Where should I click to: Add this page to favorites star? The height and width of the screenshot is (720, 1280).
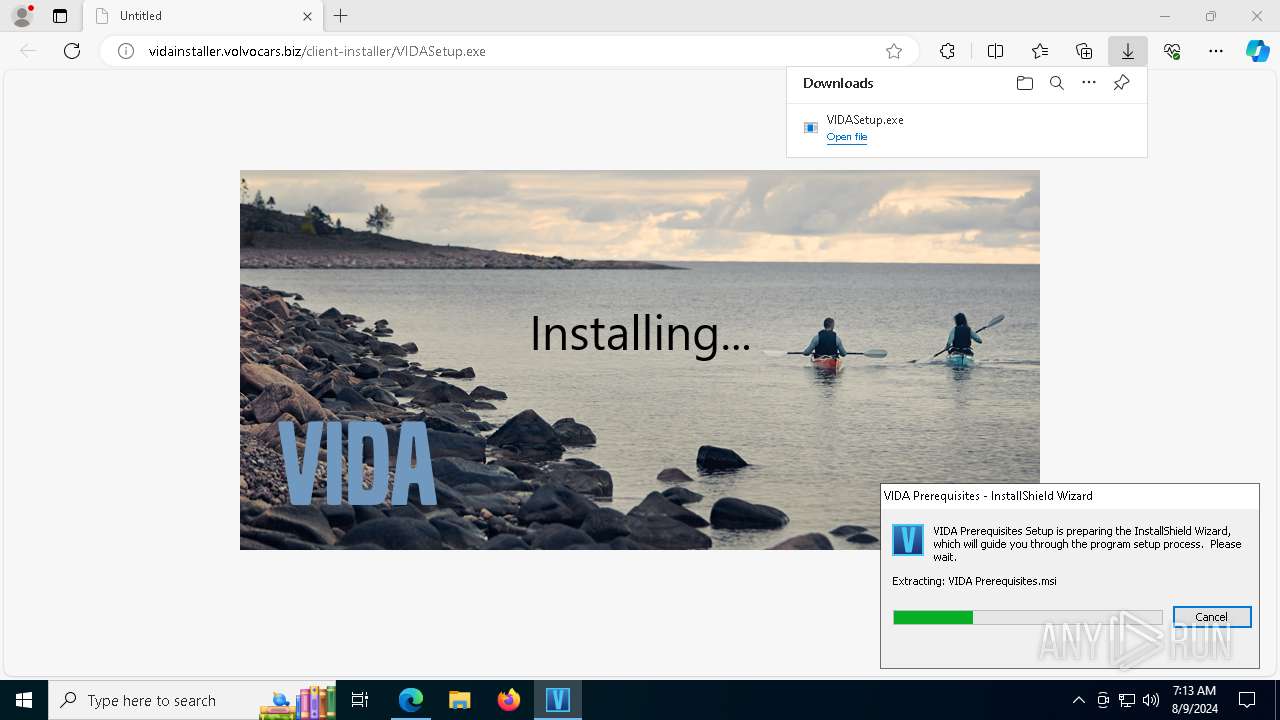(x=894, y=51)
